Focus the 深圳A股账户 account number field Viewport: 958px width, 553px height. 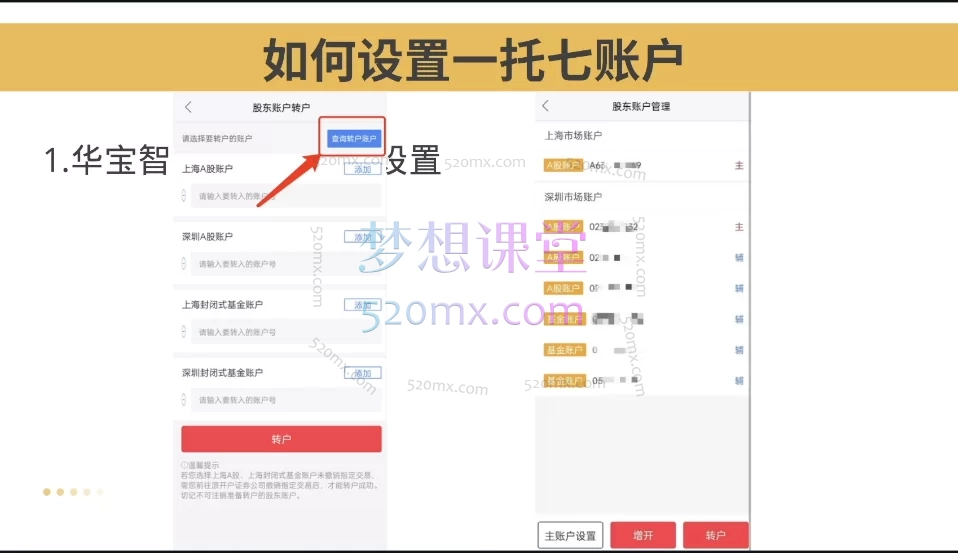(x=286, y=264)
